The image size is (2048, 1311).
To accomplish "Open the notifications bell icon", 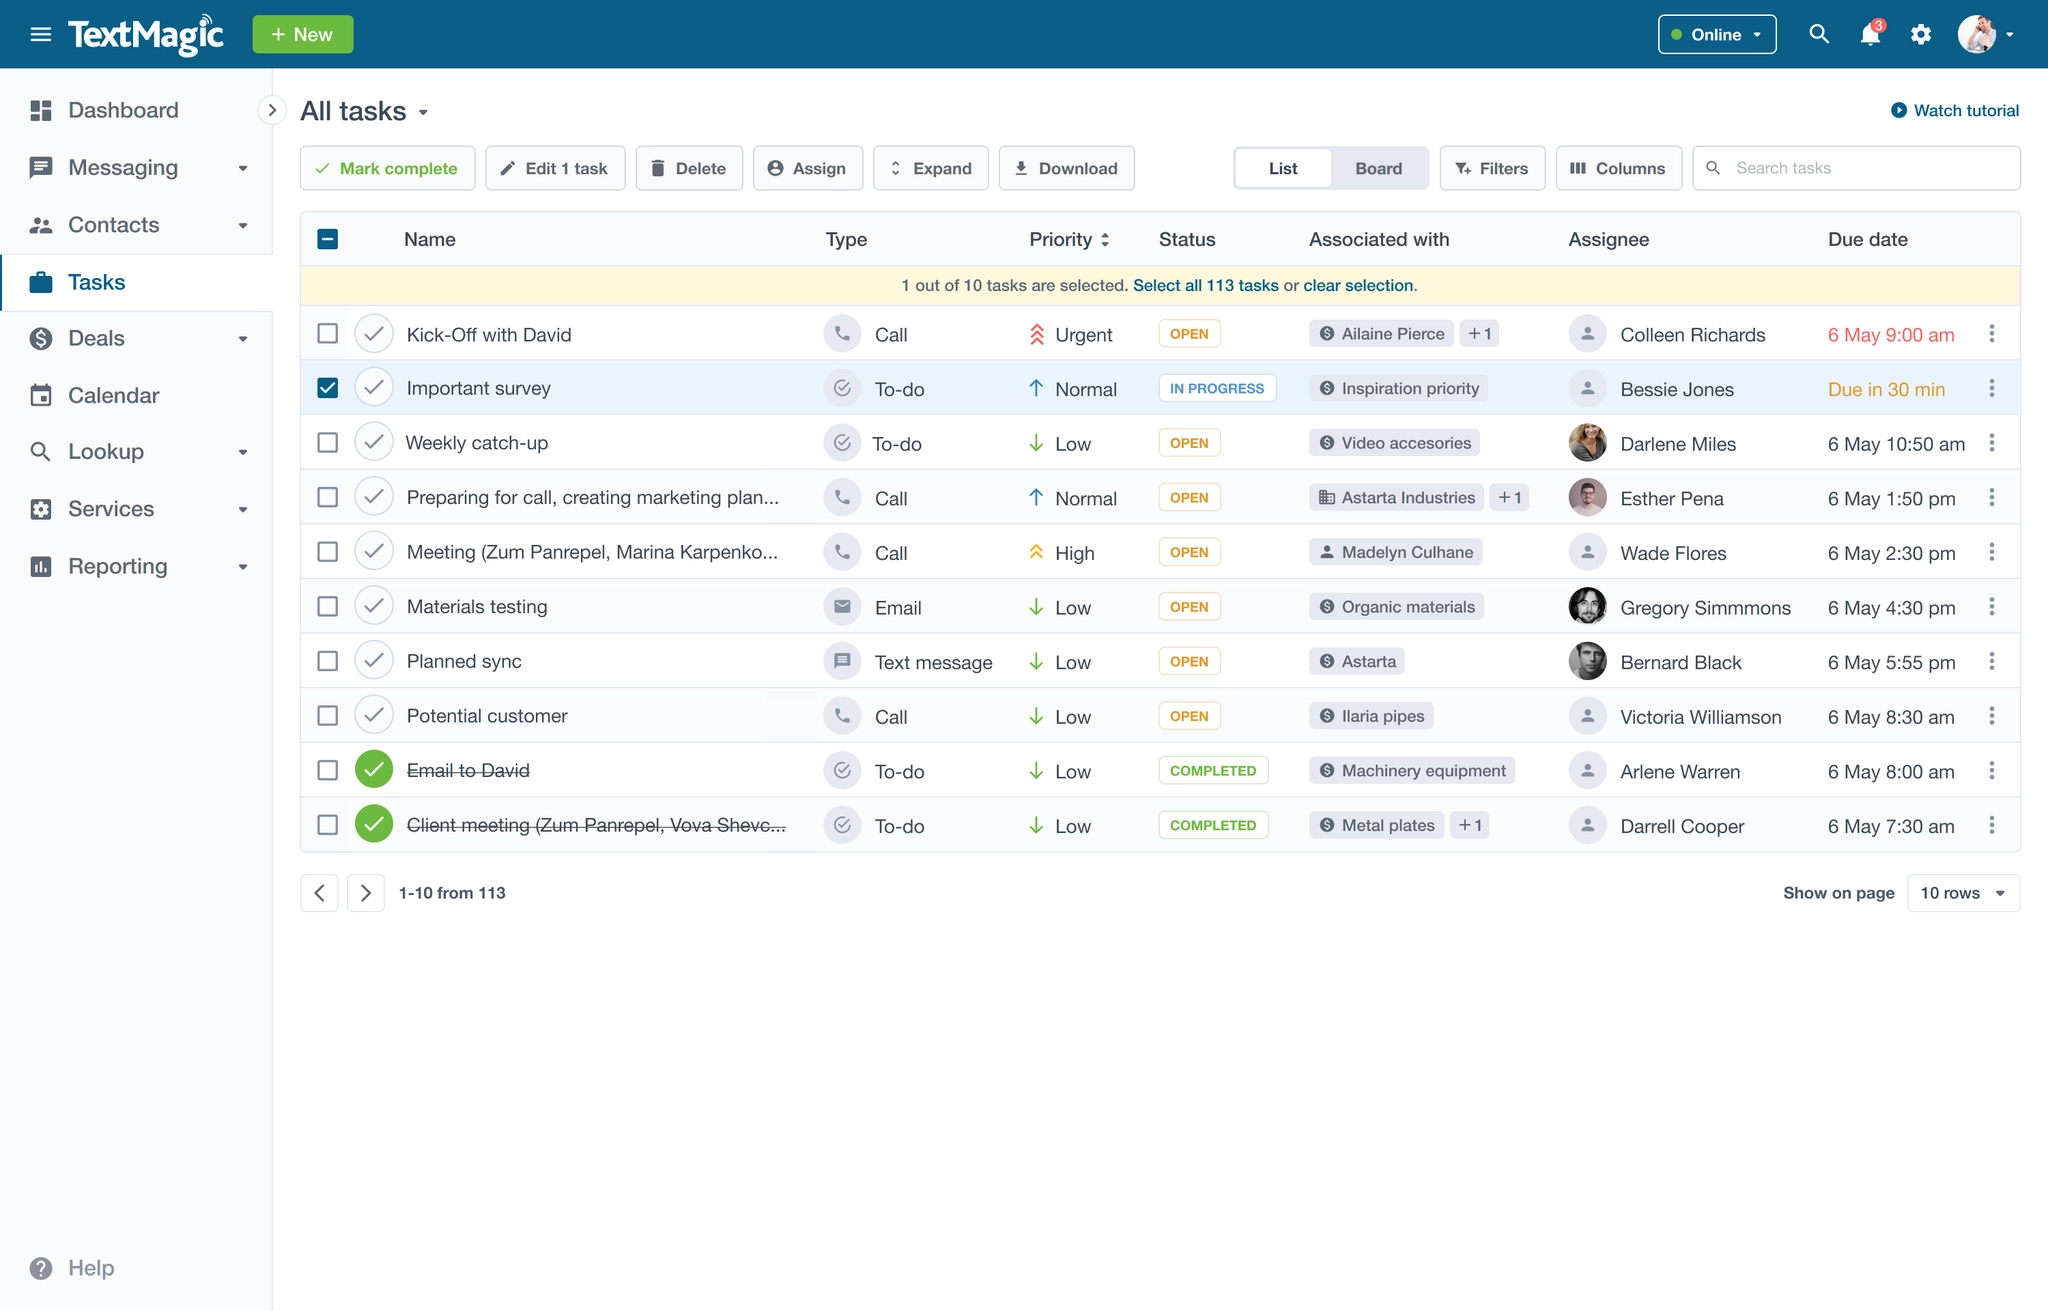I will [x=1869, y=35].
